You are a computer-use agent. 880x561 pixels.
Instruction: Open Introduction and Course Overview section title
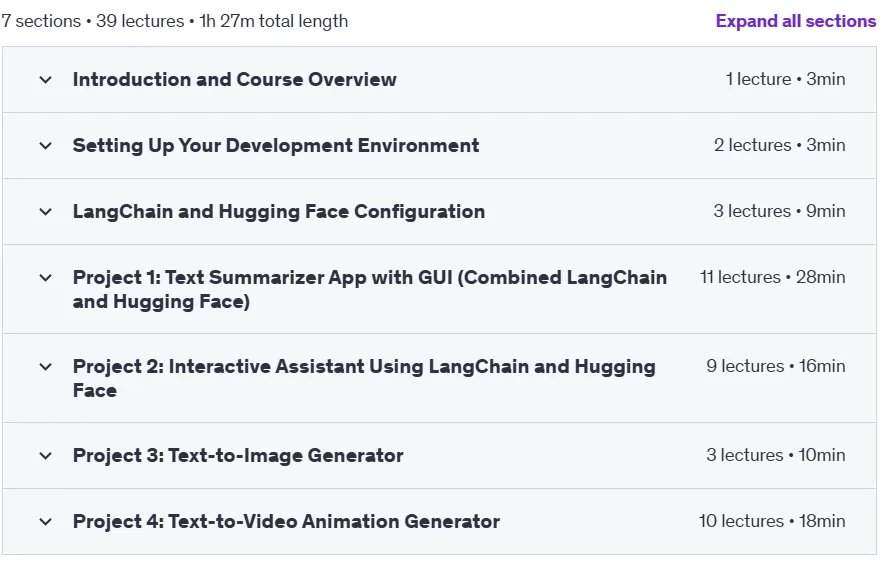coord(235,80)
